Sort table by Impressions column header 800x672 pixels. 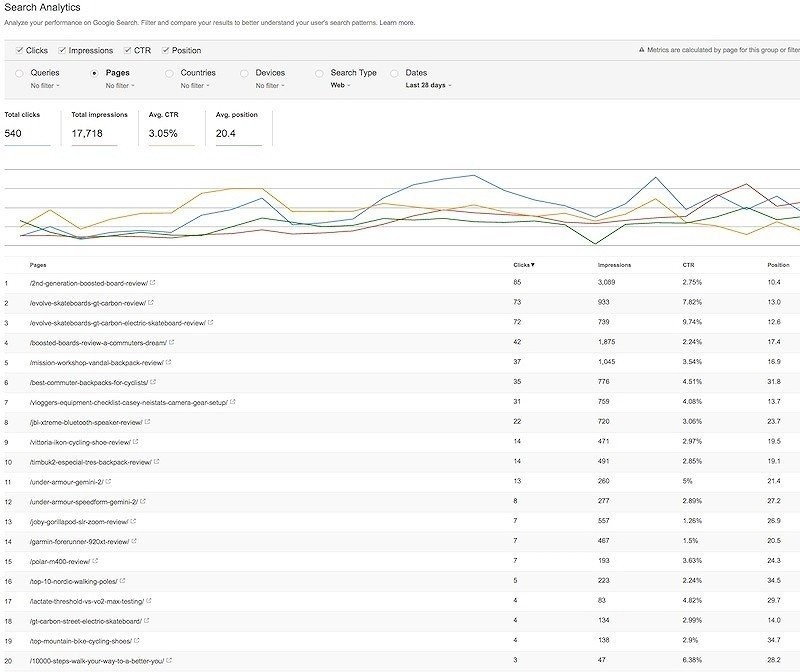click(614, 265)
